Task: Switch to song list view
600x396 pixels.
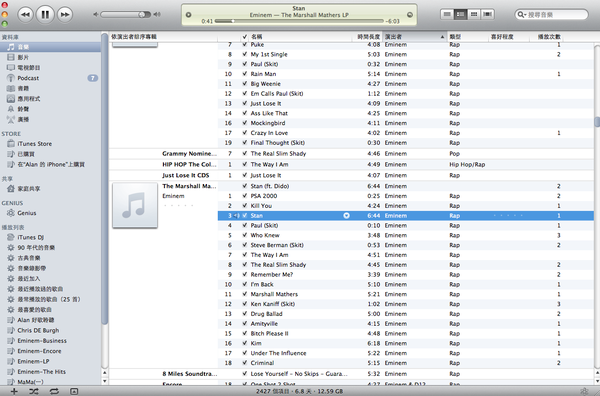Action: click(x=447, y=15)
